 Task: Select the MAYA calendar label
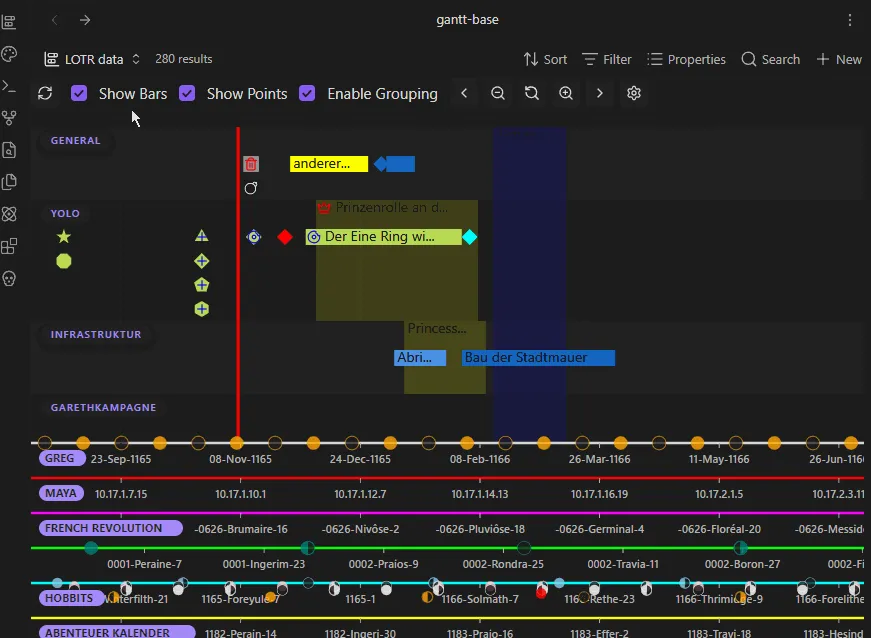[61, 493]
